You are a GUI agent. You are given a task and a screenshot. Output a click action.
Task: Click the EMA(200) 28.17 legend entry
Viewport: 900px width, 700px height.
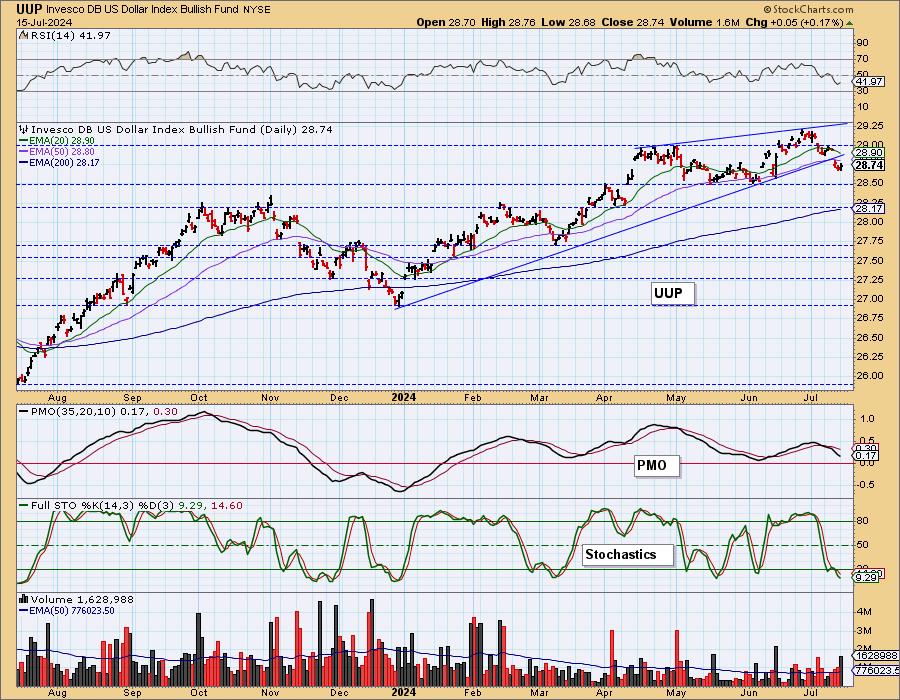64,162
